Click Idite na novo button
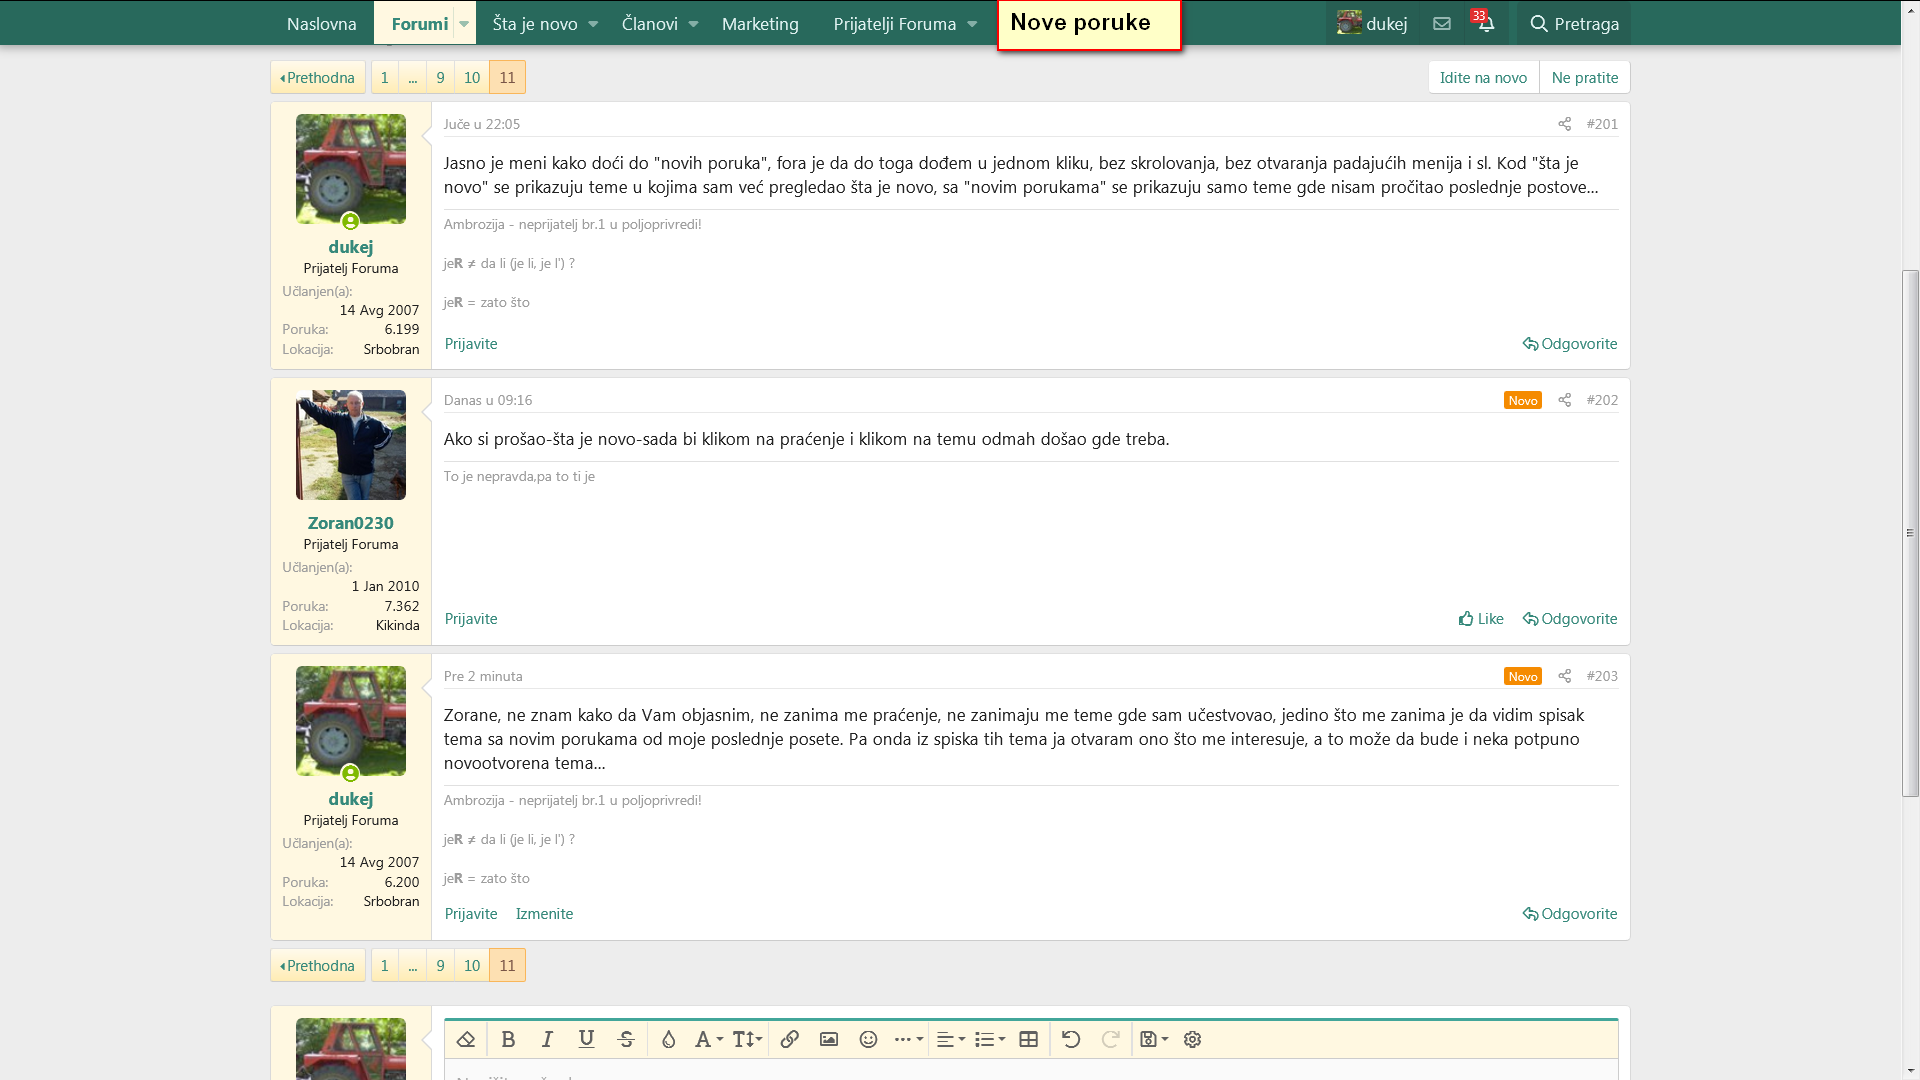This screenshot has width=1920, height=1080. [1483, 77]
